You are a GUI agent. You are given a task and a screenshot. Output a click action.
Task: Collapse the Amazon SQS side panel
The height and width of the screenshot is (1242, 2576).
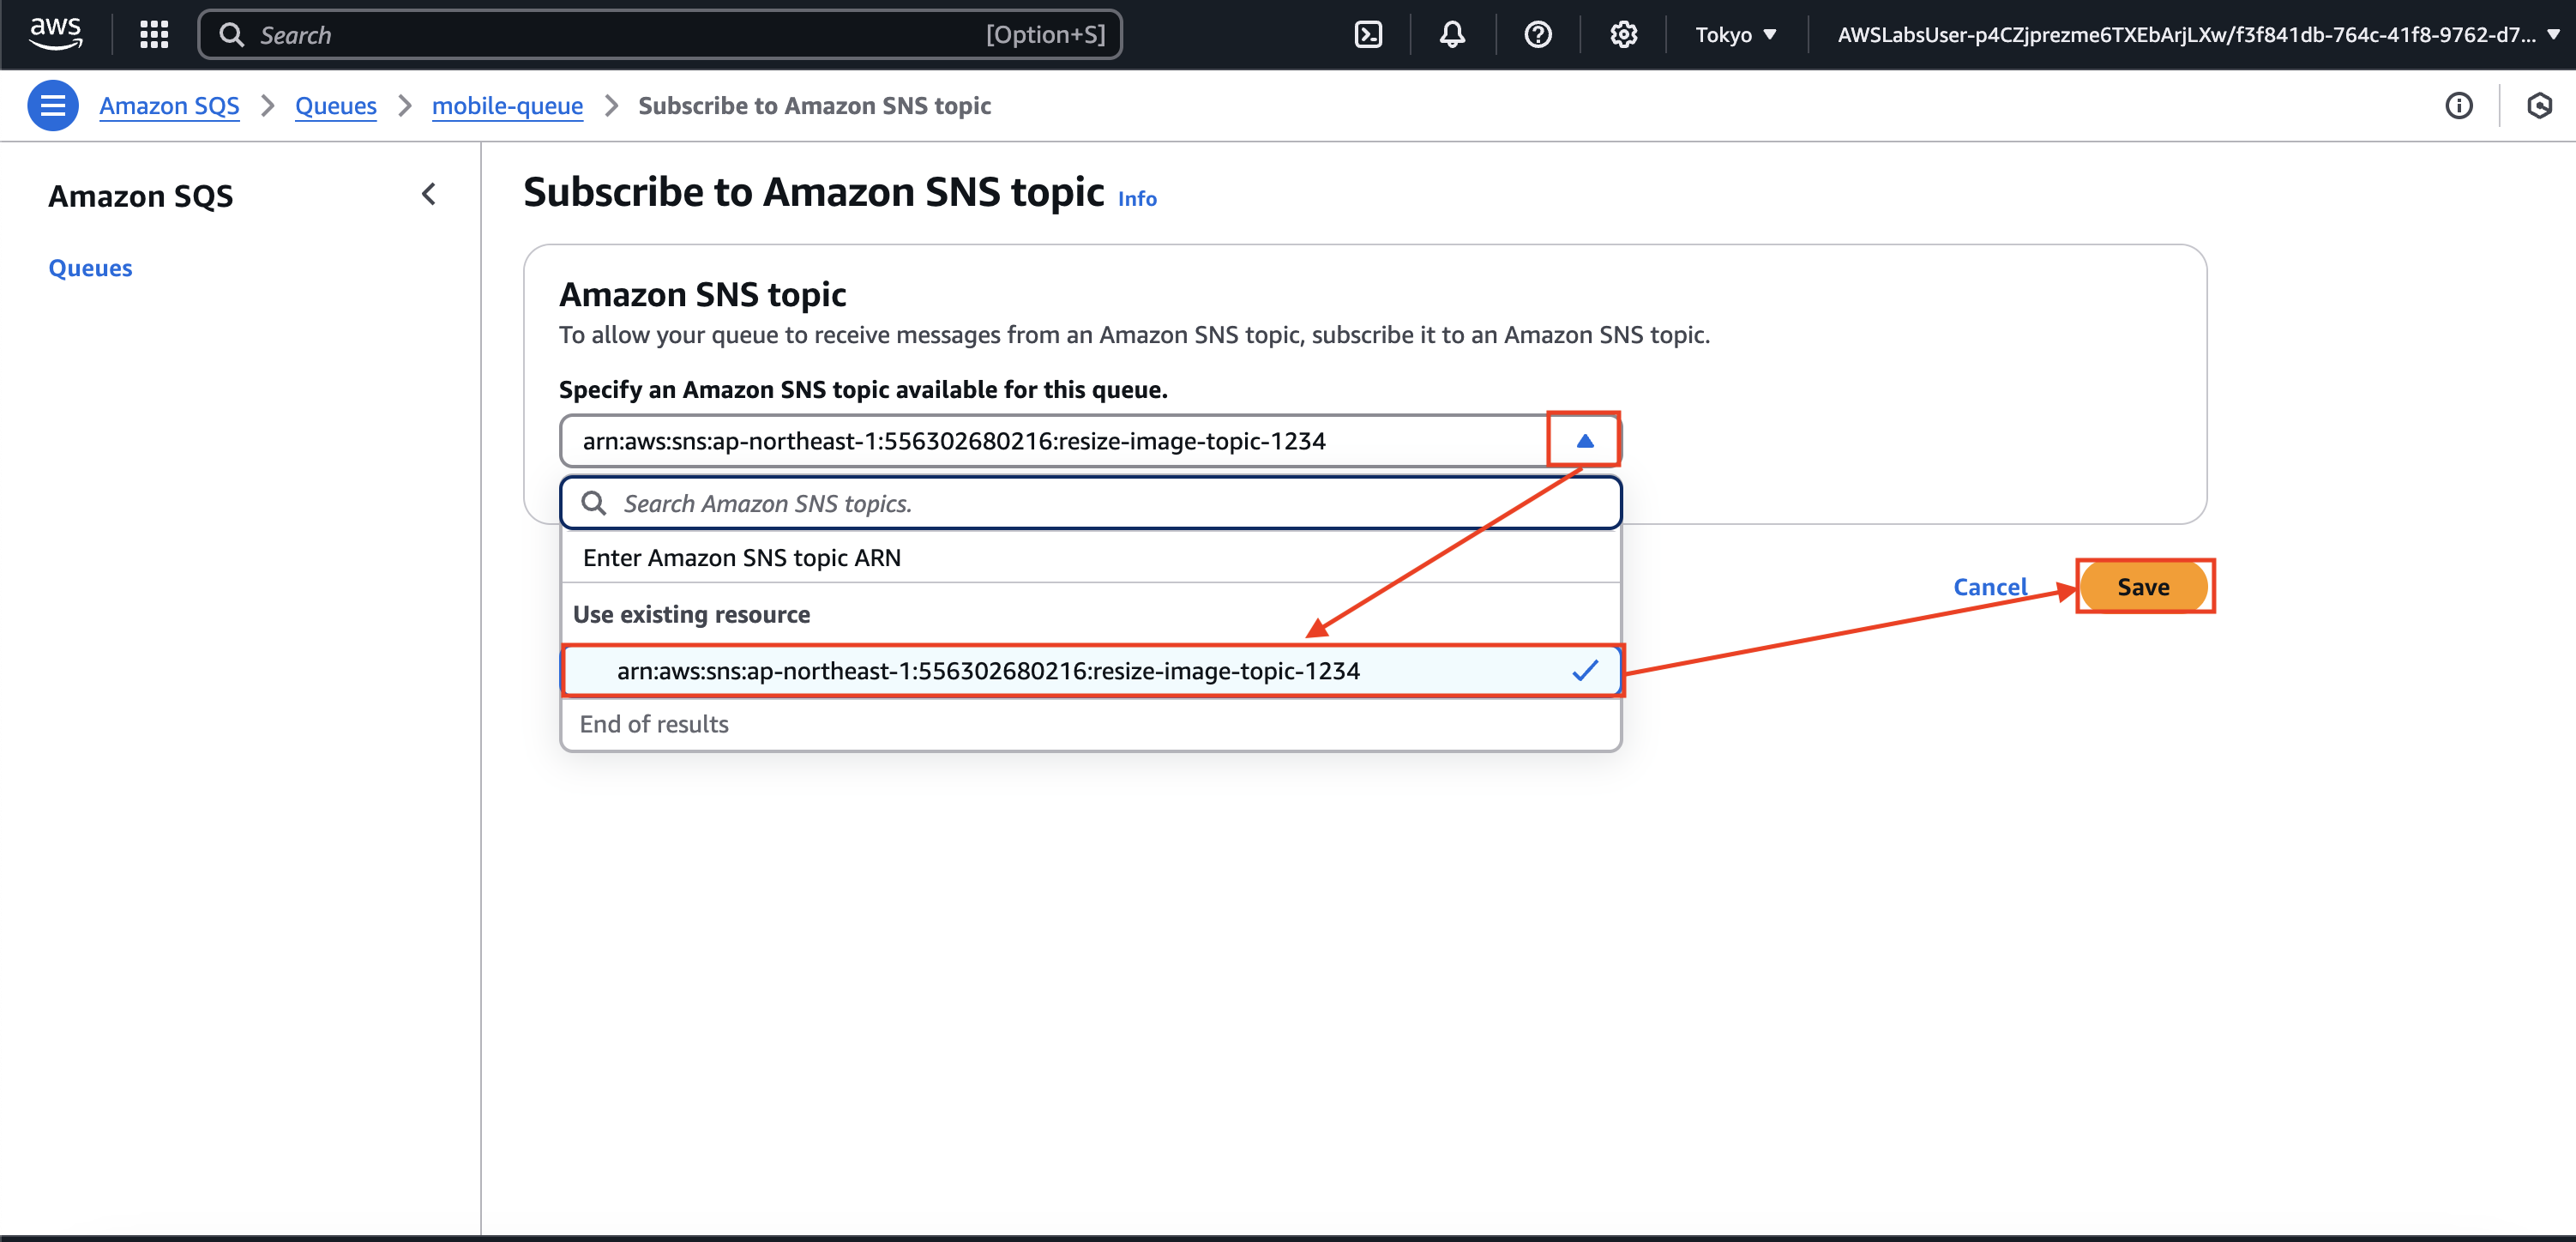point(429,194)
